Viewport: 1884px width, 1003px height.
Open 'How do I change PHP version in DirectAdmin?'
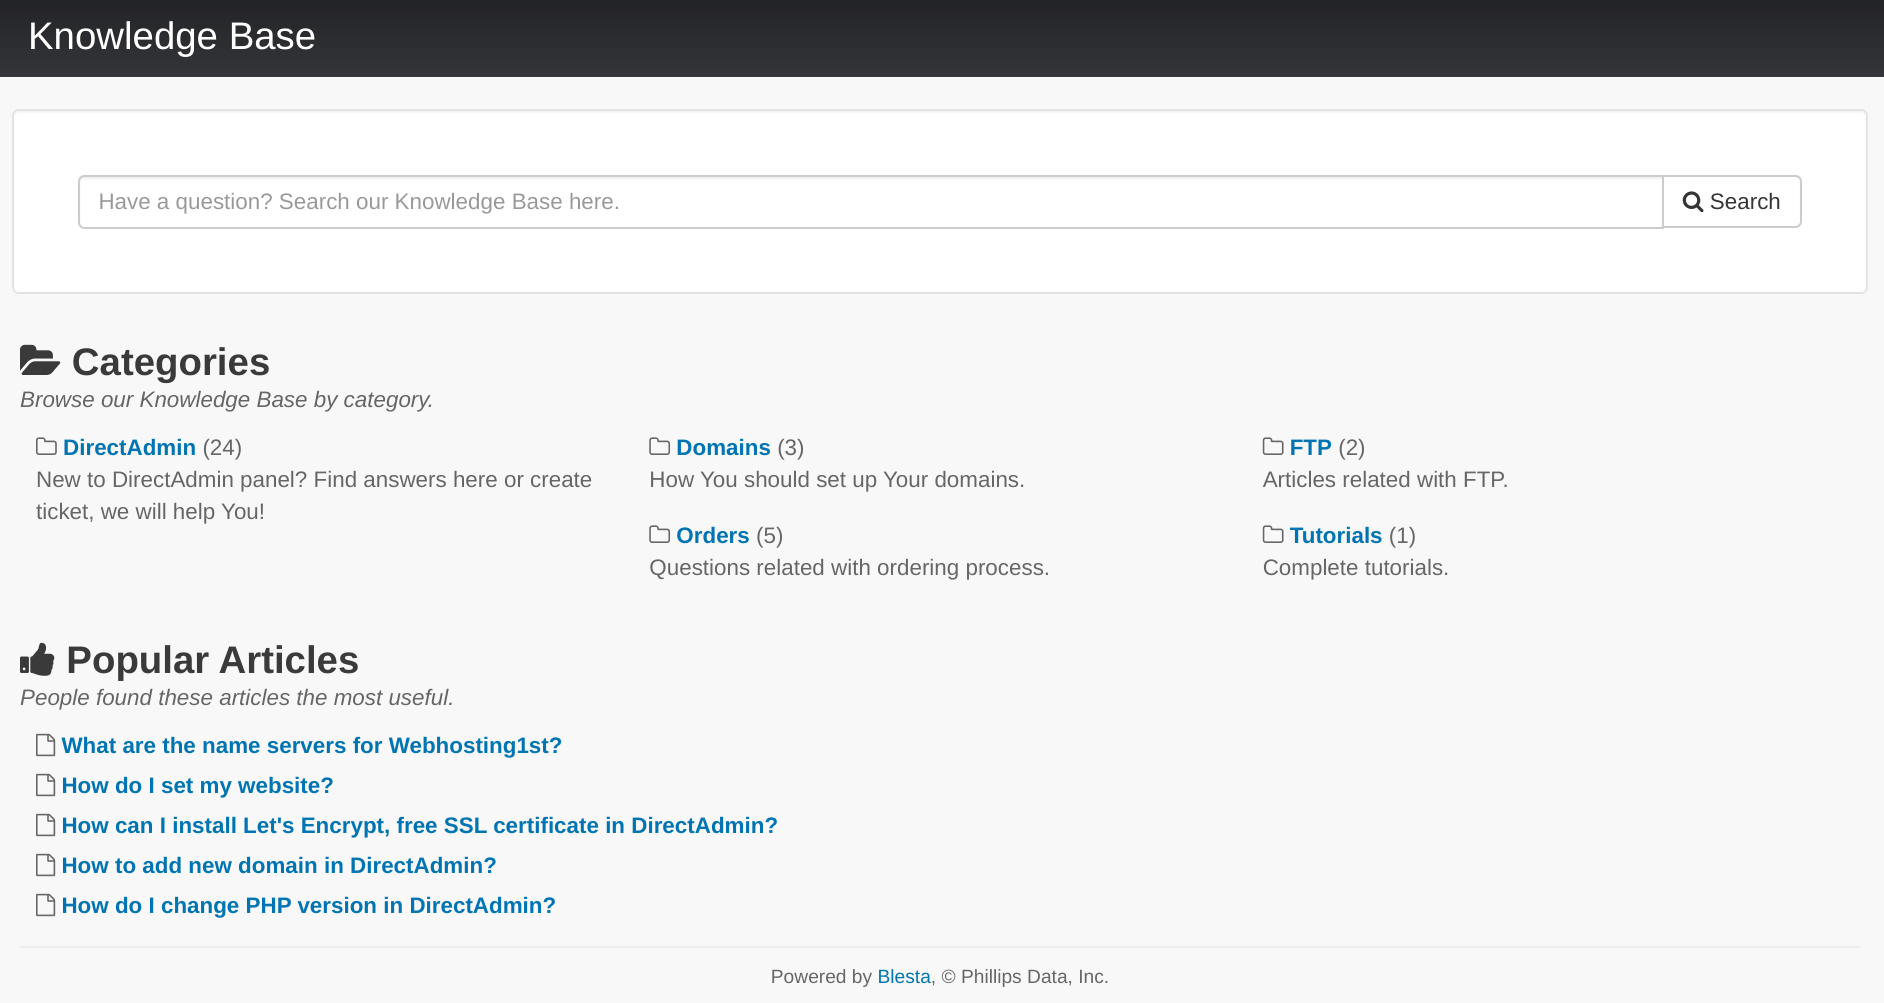click(308, 905)
